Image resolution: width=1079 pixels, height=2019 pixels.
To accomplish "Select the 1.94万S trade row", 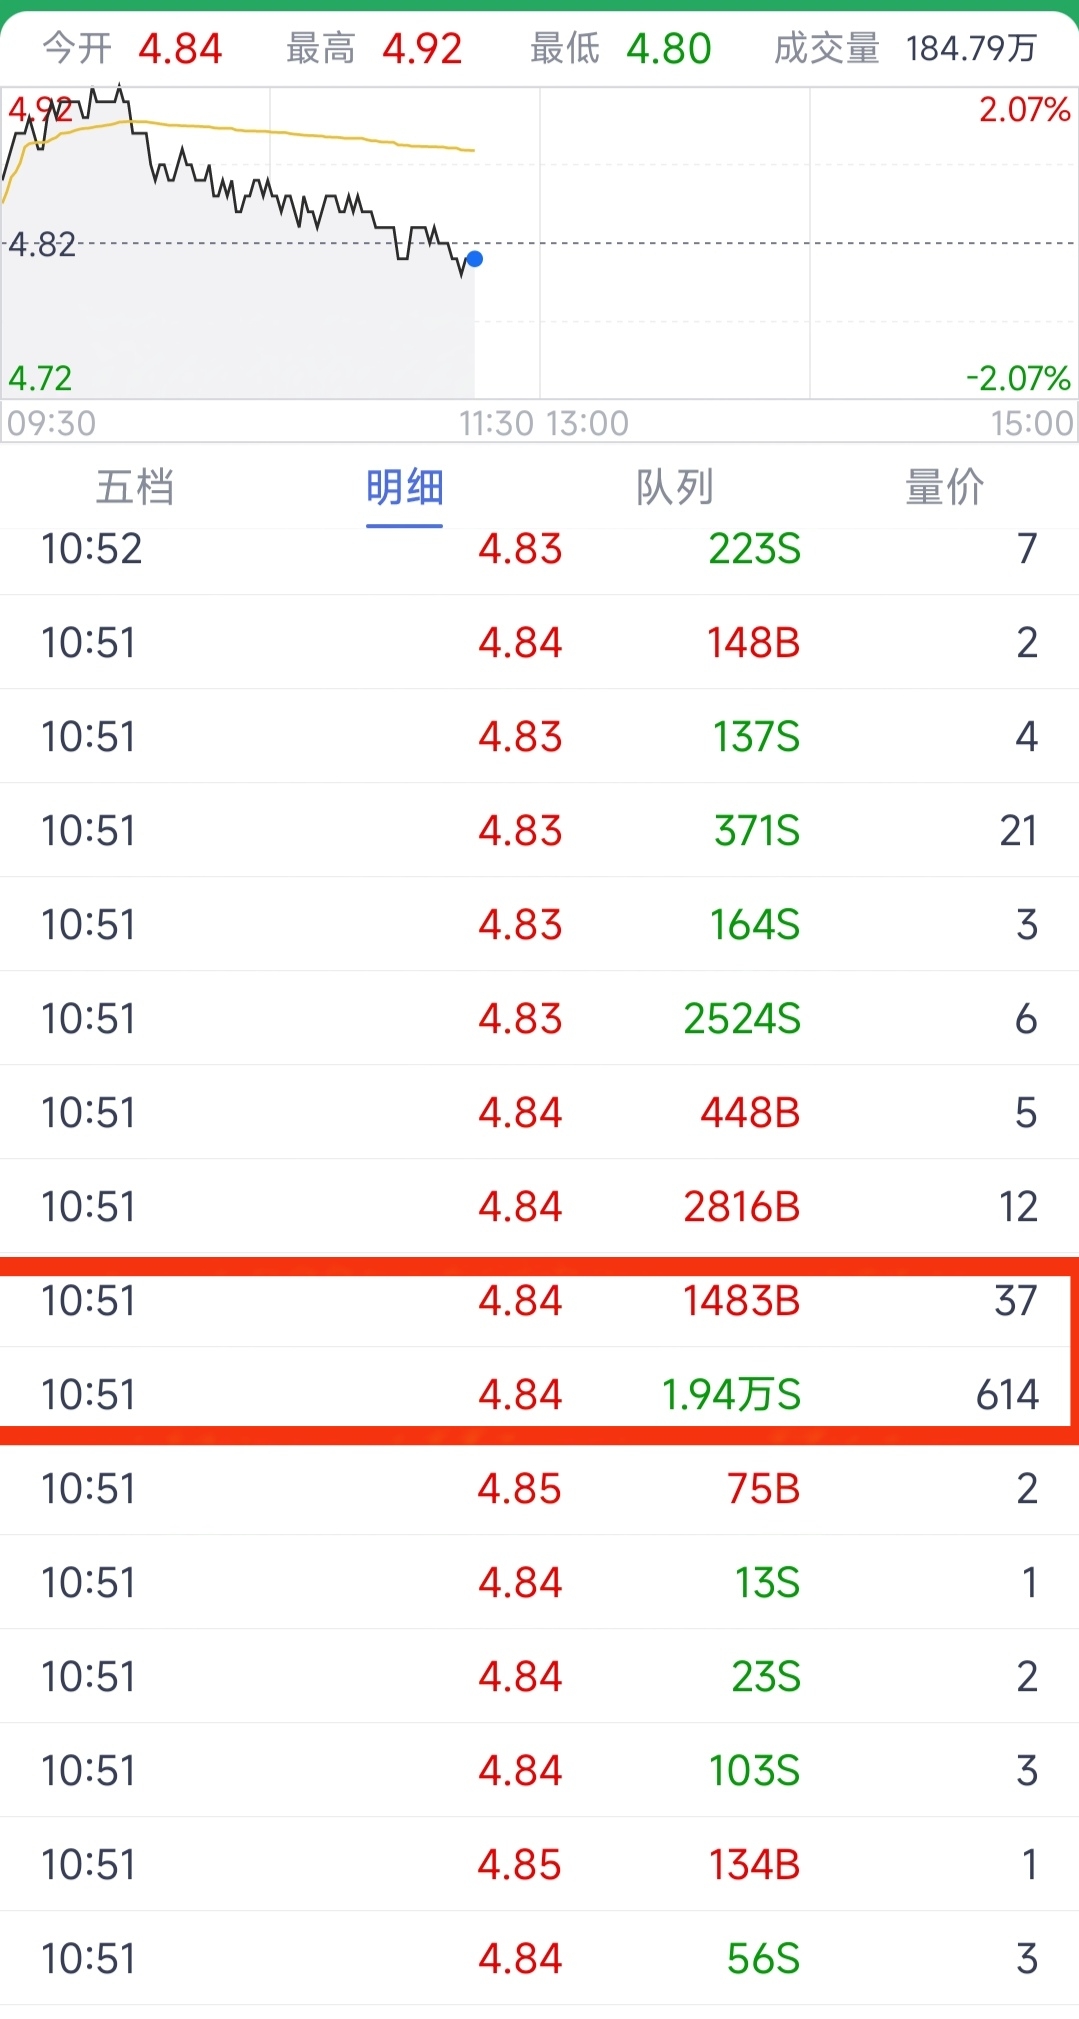I will tap(540, 1394).
